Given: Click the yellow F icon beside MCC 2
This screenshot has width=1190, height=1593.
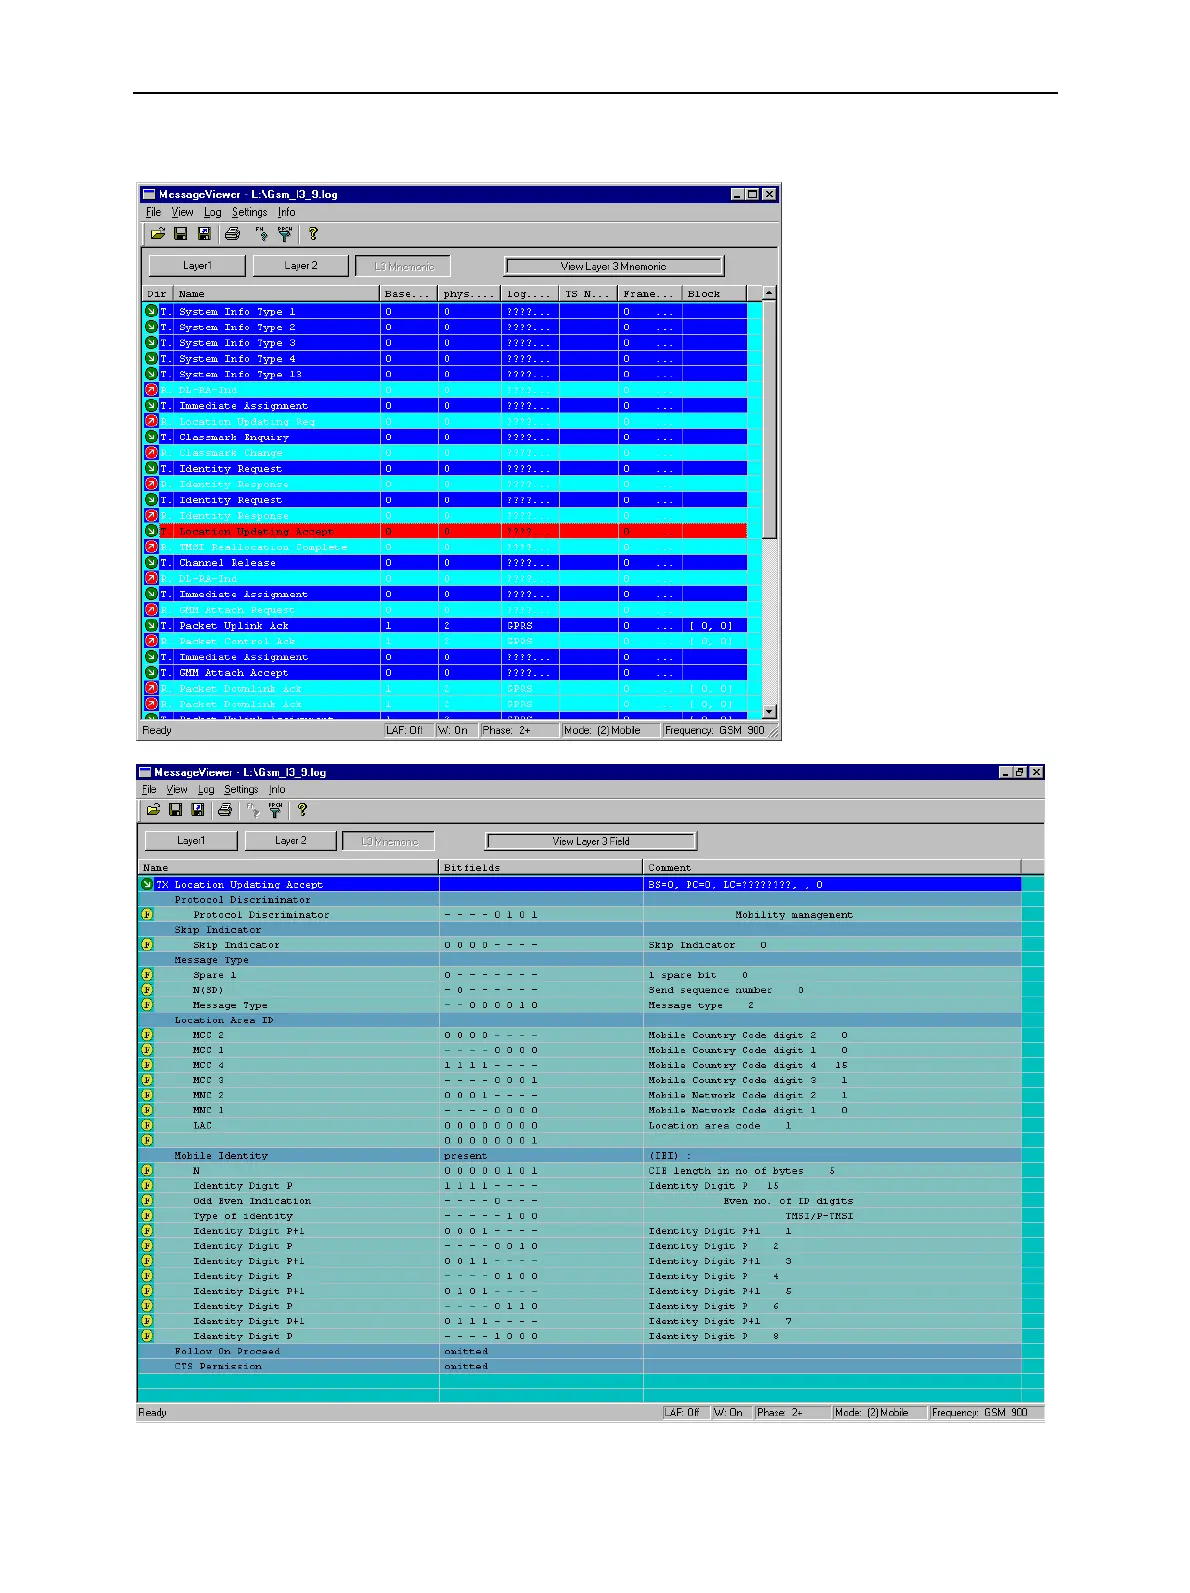Looking at the screenshot, I should pos(147,1035).
